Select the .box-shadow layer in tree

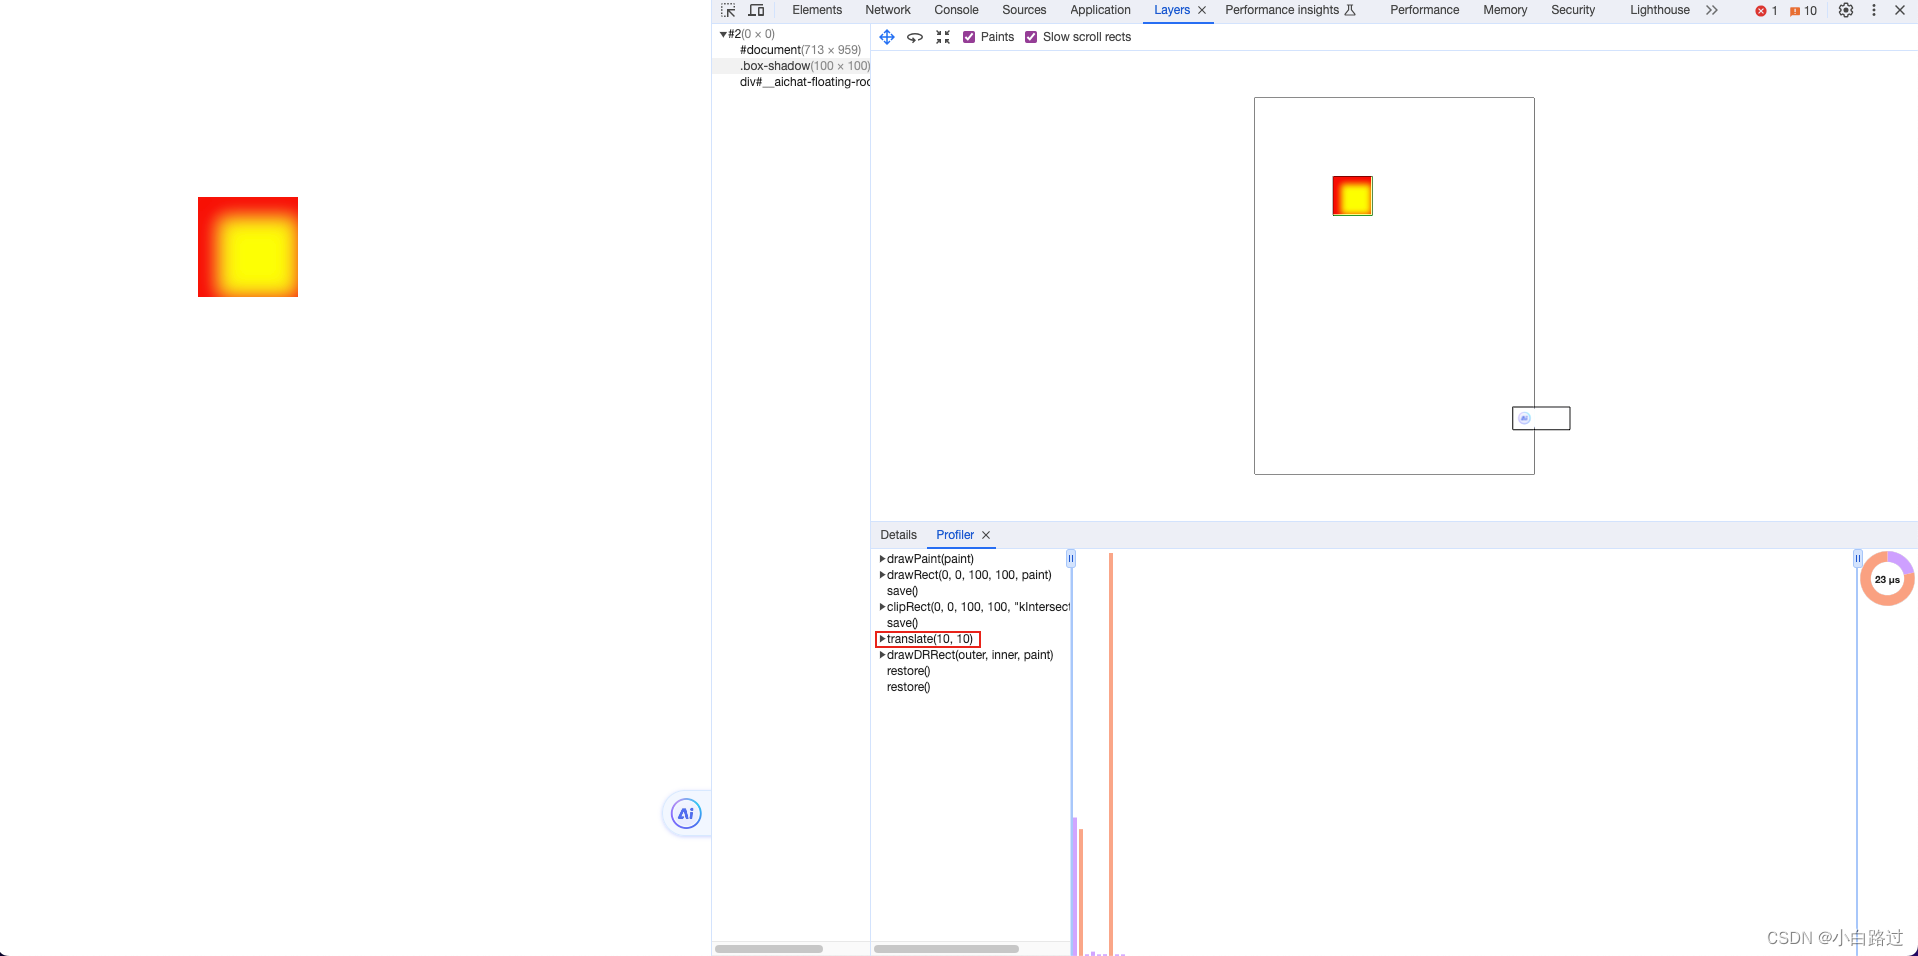click(791, 66)
